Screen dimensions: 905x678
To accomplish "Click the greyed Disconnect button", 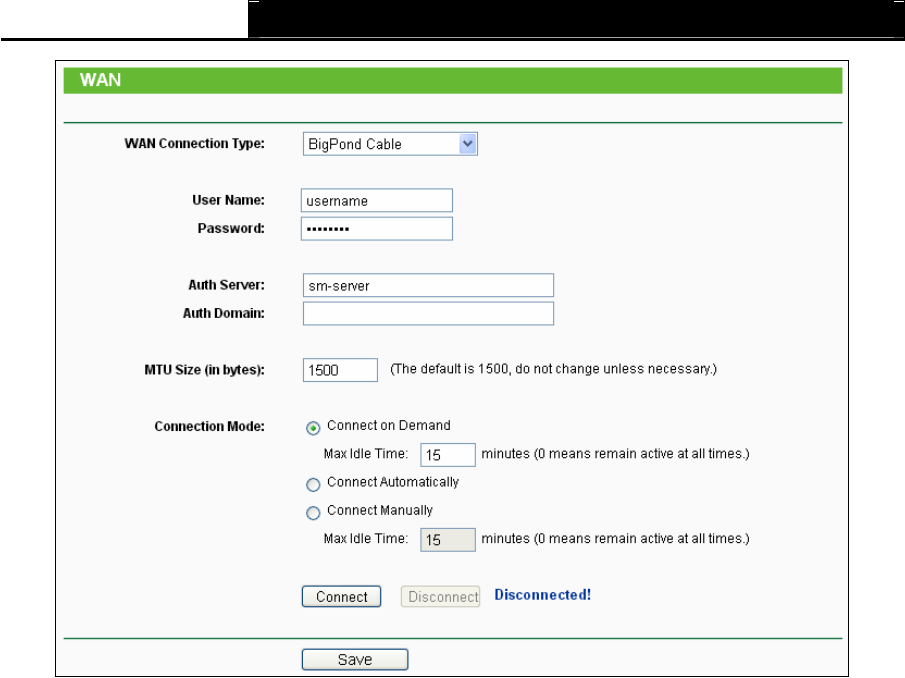I will 440,597.
